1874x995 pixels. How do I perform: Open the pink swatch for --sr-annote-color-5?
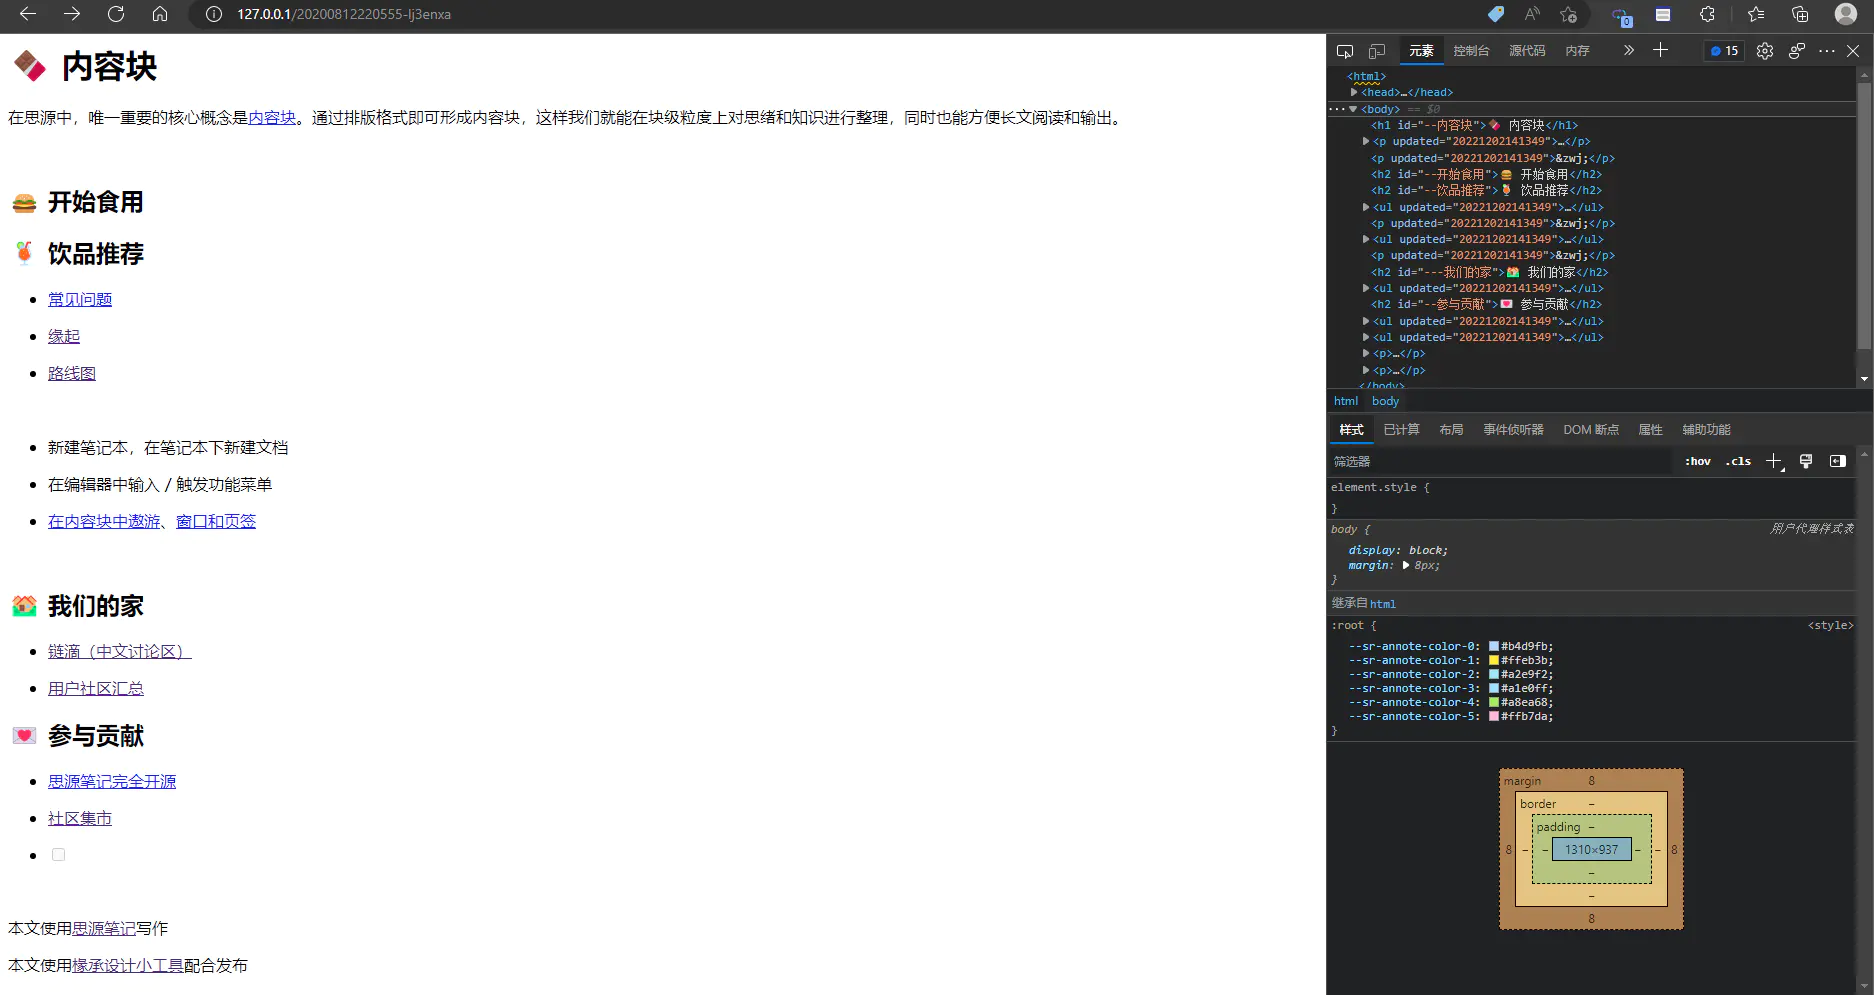1494,716
